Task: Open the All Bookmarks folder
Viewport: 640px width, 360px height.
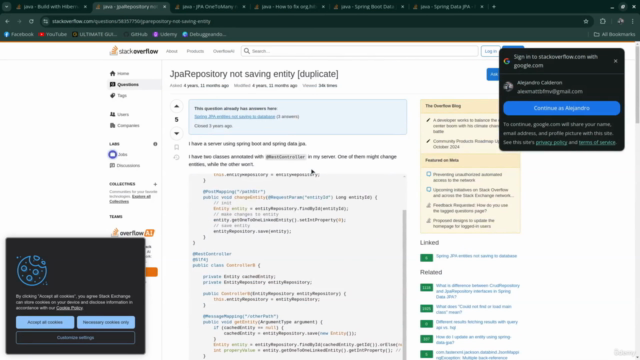Action: click(614, 34)
